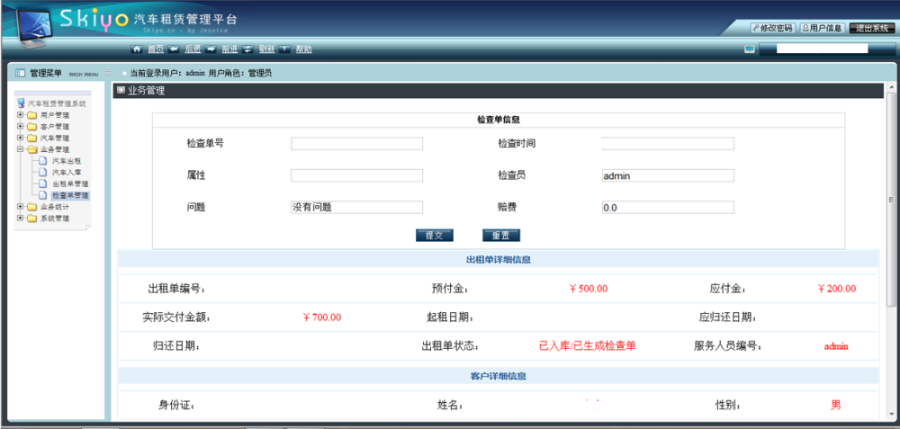
Task: Go back with the 后退 link
Action: click(193, 49)
